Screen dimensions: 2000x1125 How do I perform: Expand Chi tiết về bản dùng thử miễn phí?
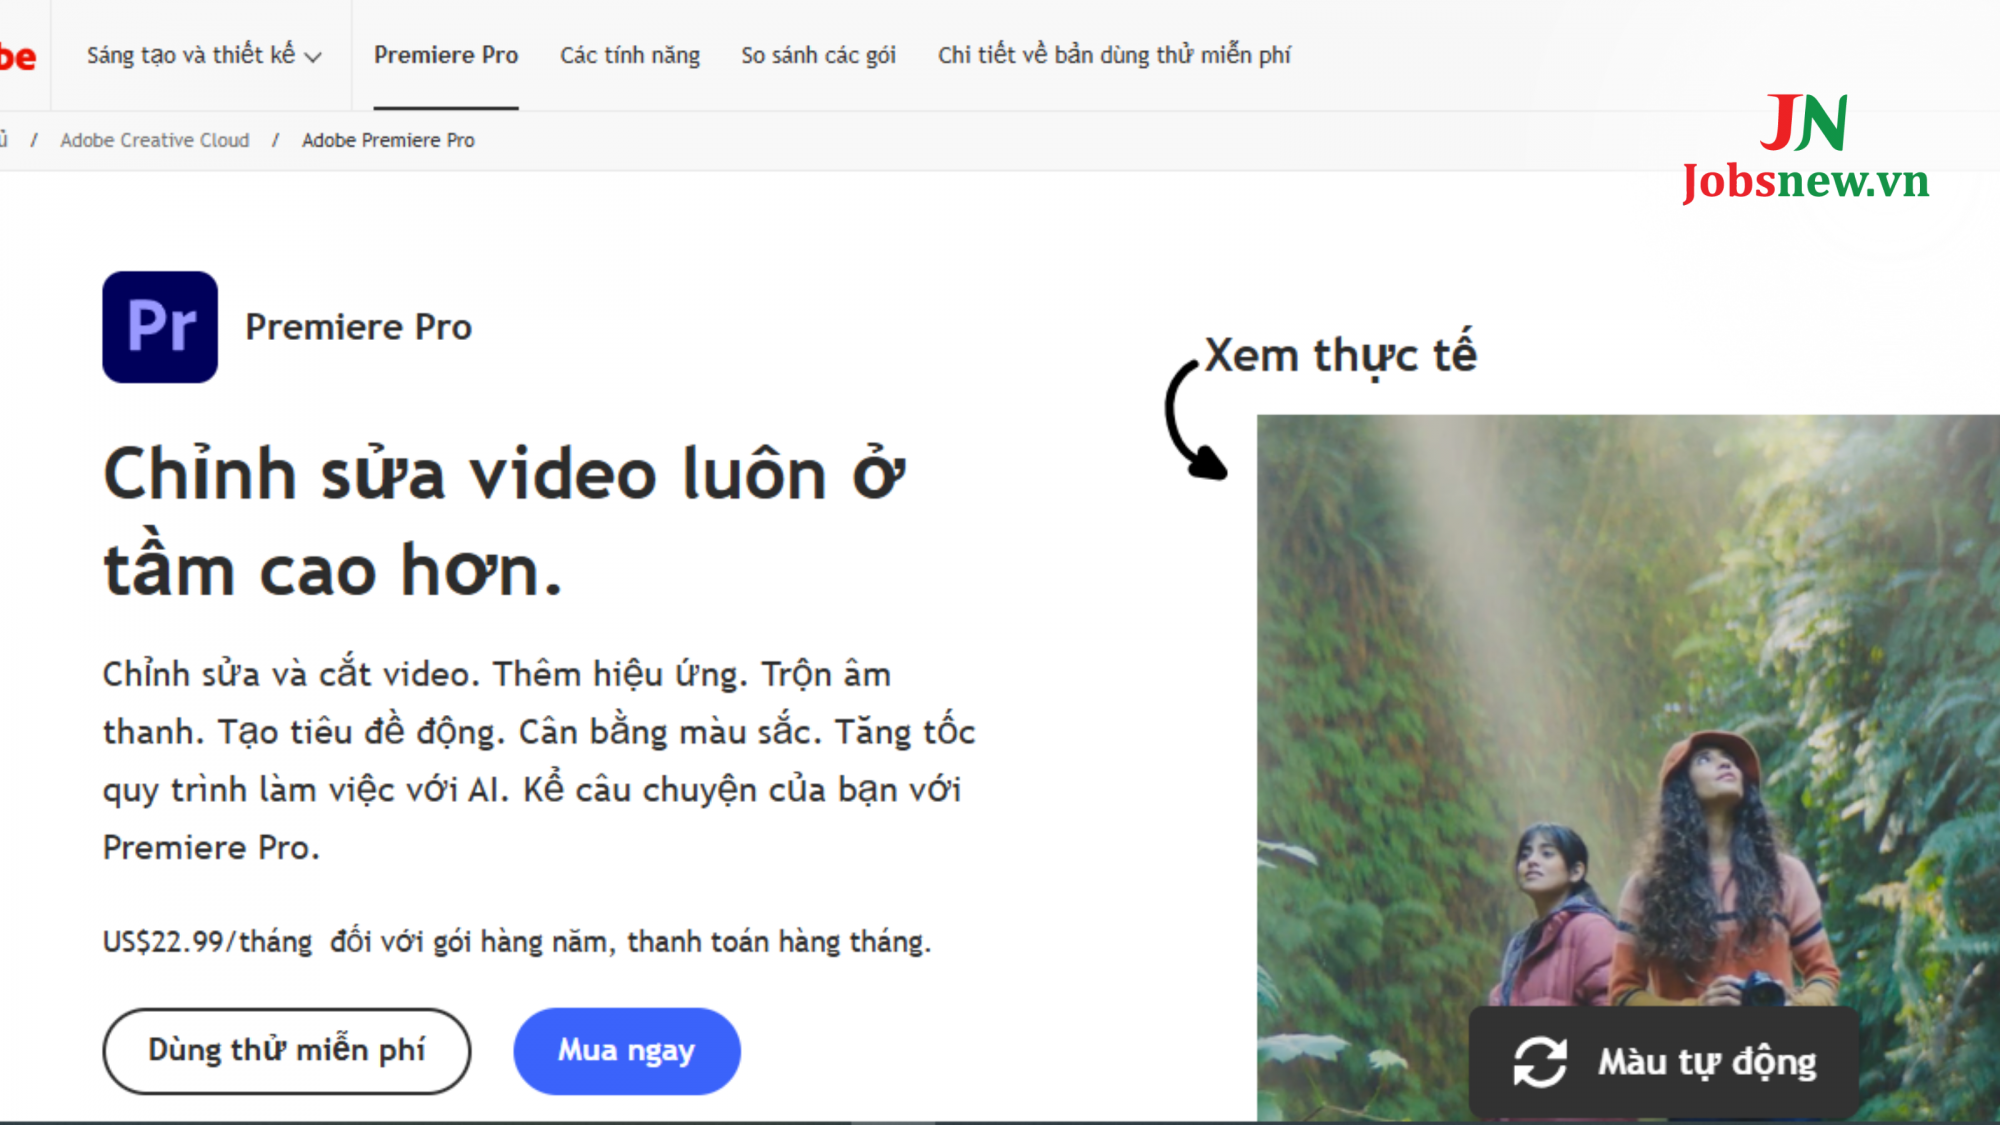1113,54
